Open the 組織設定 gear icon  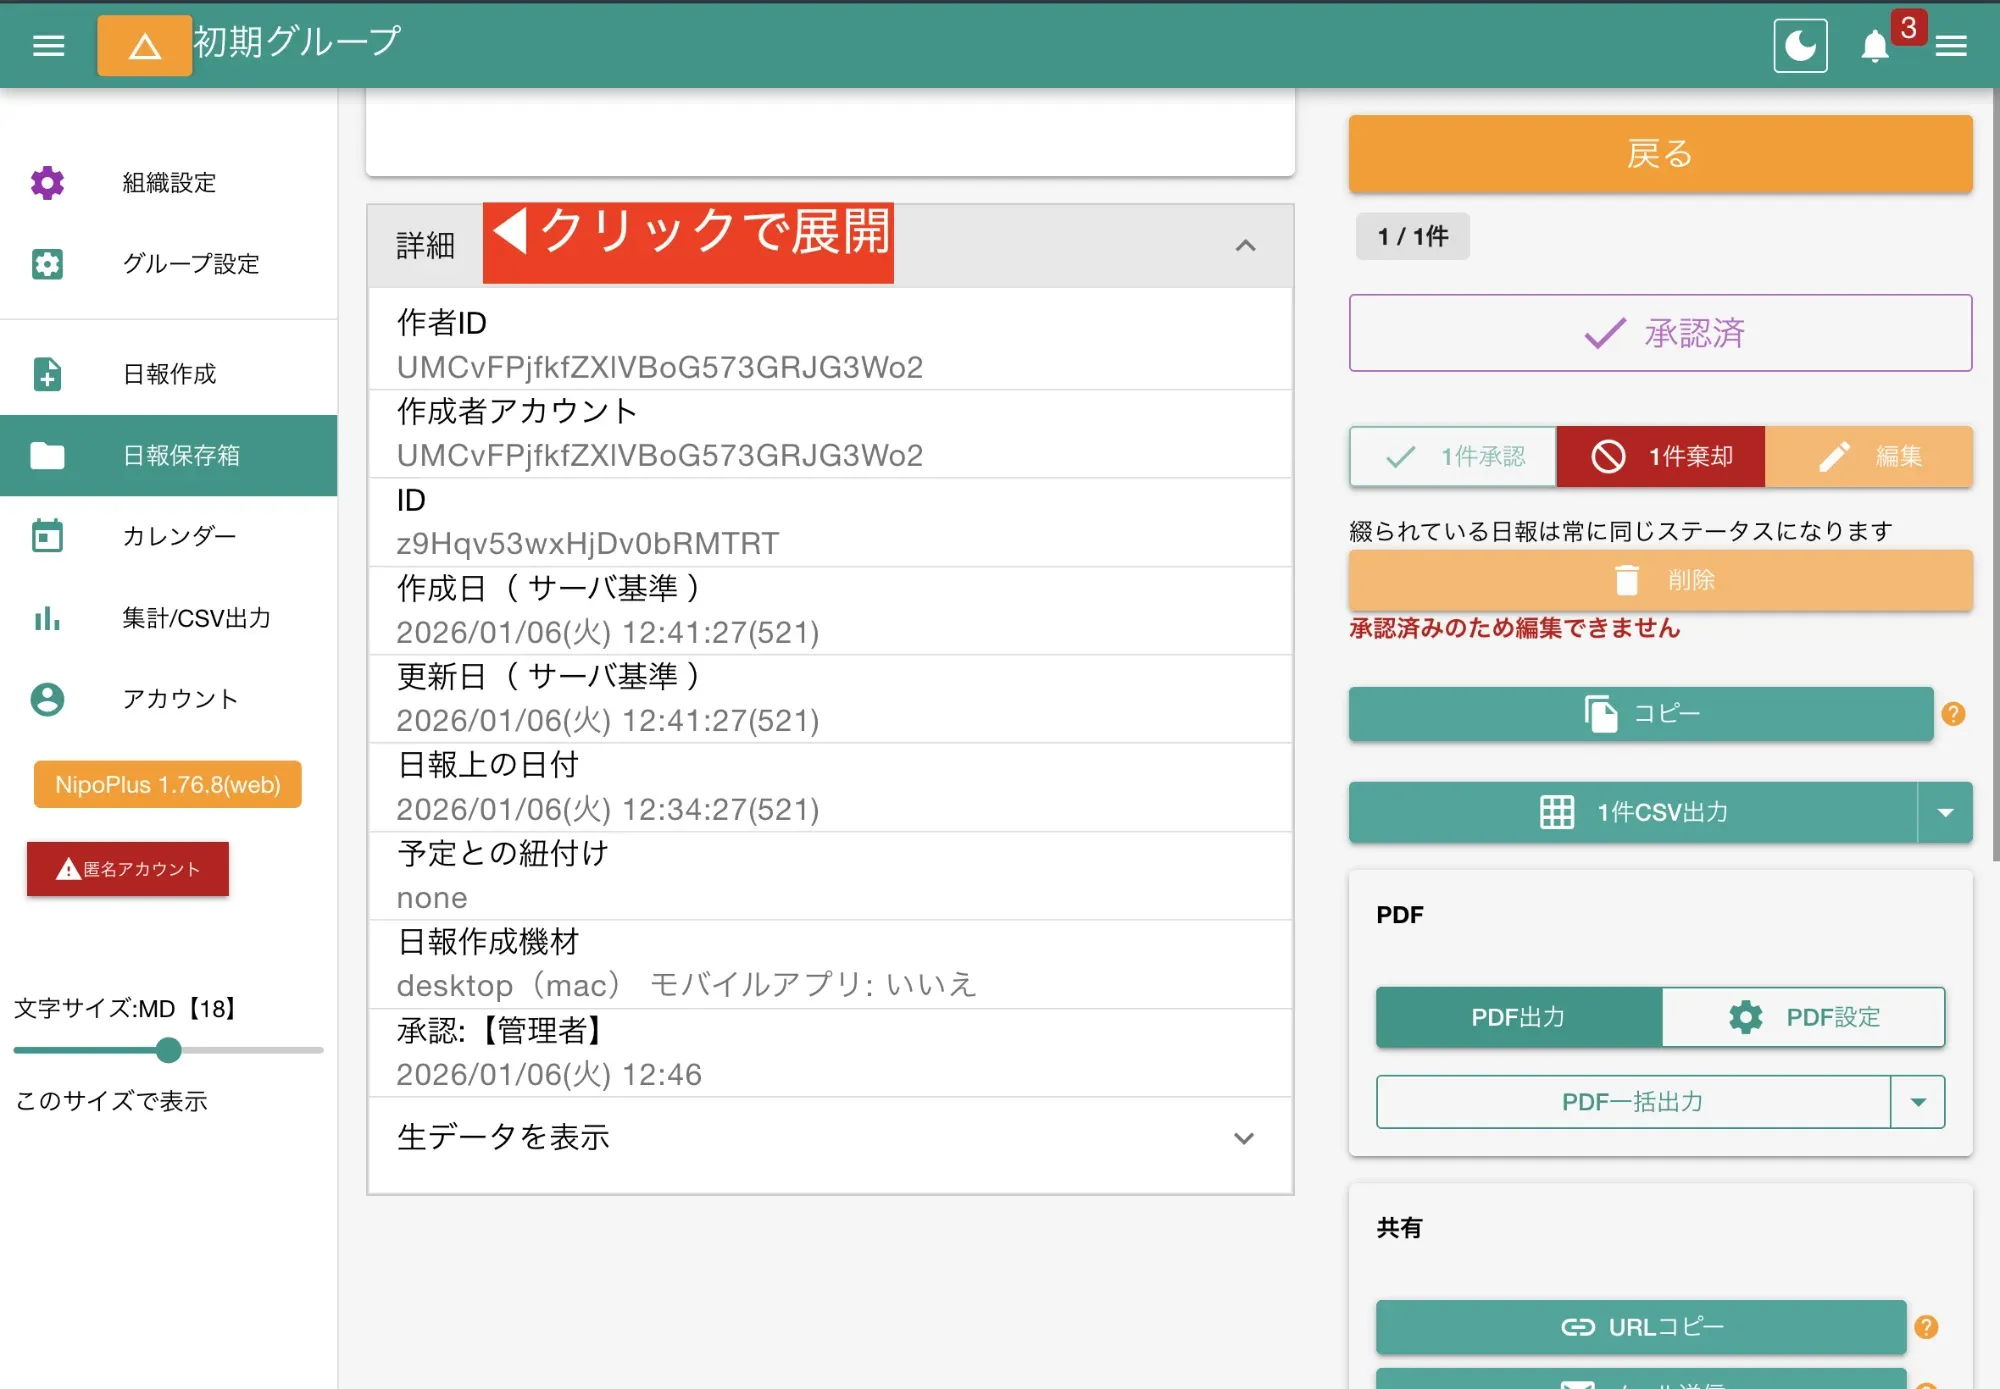(46, 183)
